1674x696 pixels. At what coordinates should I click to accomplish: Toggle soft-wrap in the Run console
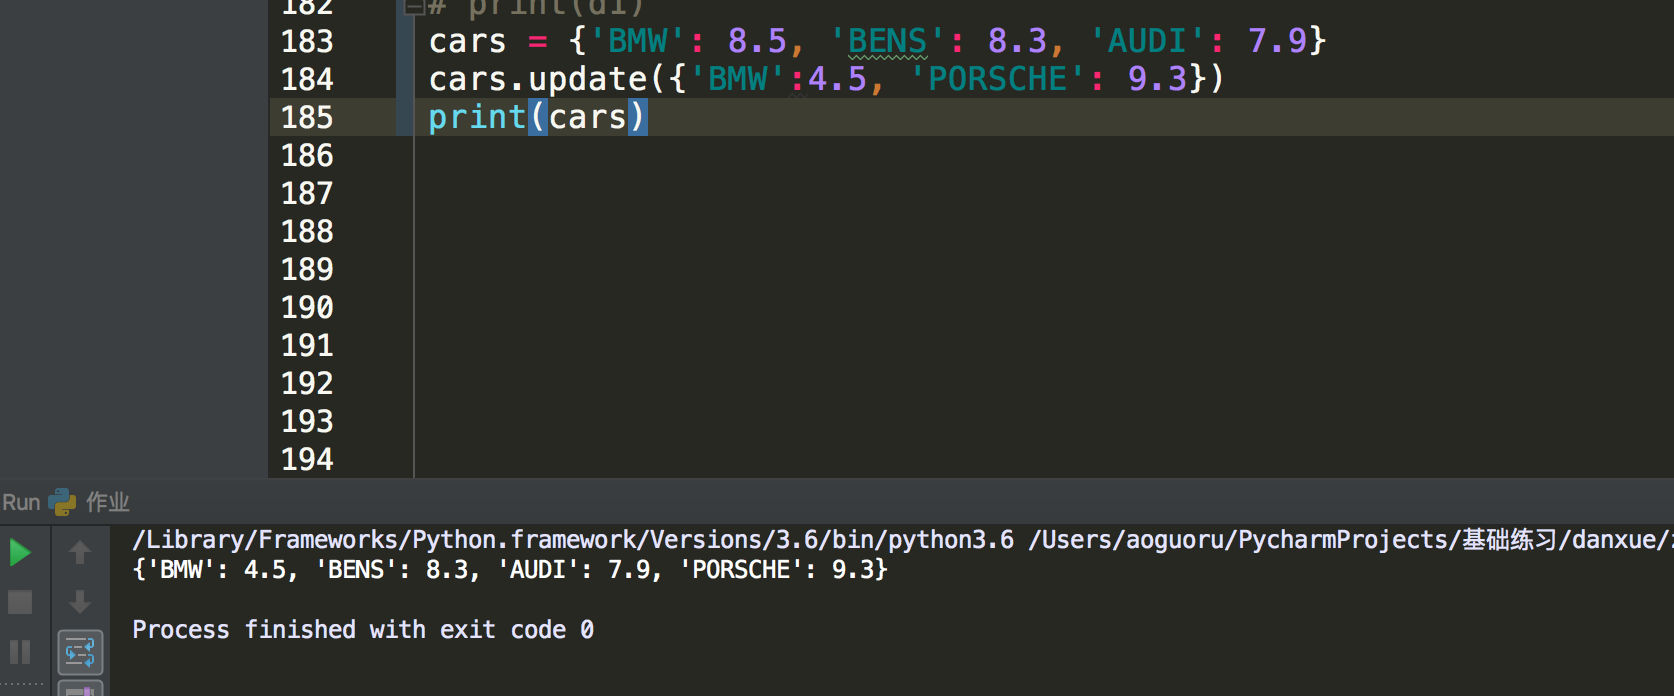click(80, 652)
